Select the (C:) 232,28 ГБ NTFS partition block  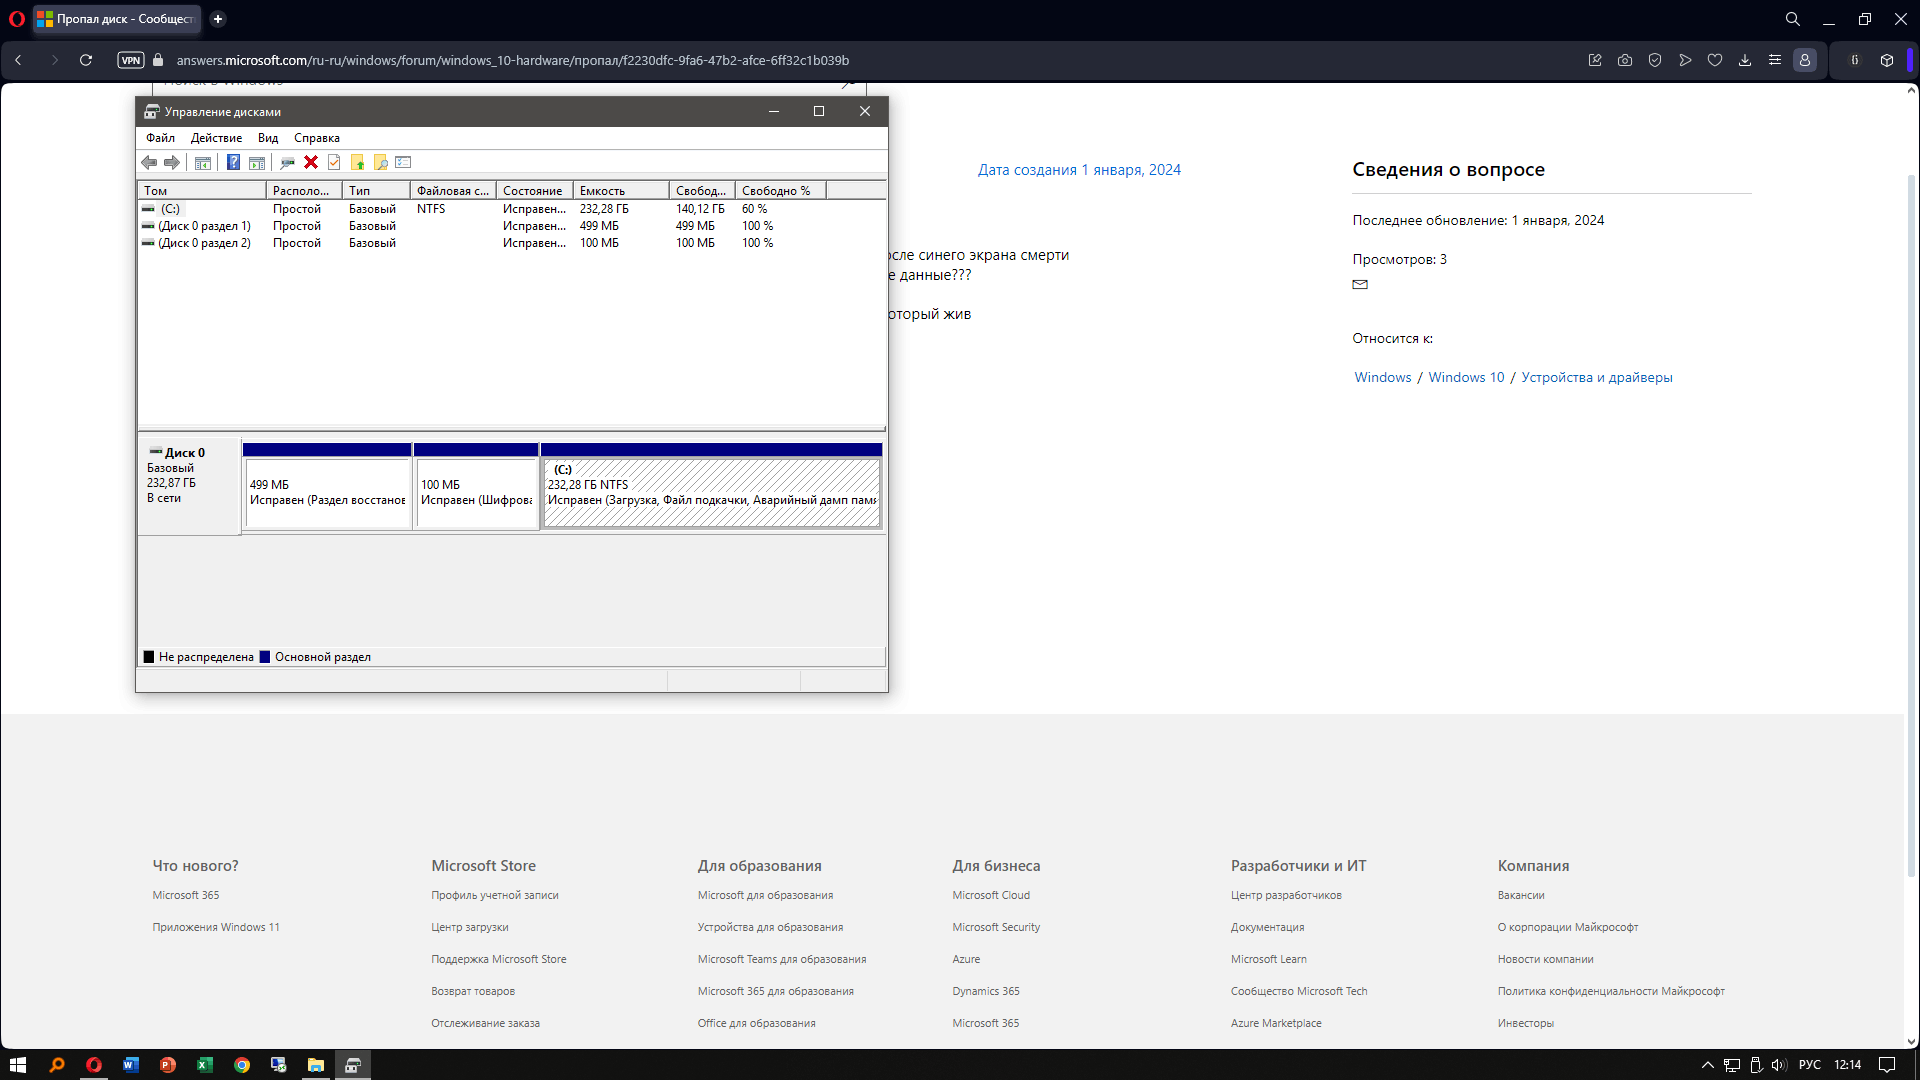pos(711,486)
